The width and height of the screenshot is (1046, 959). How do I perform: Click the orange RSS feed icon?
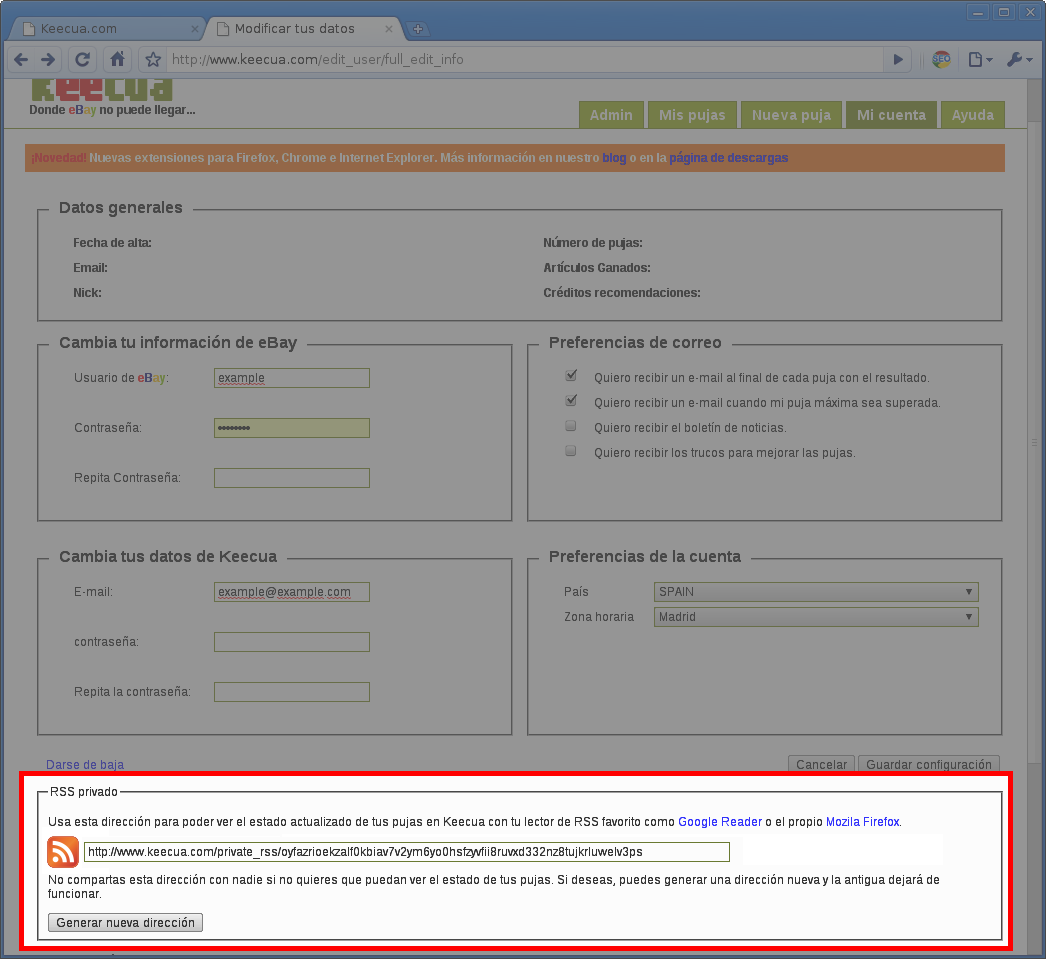point(63,852)
